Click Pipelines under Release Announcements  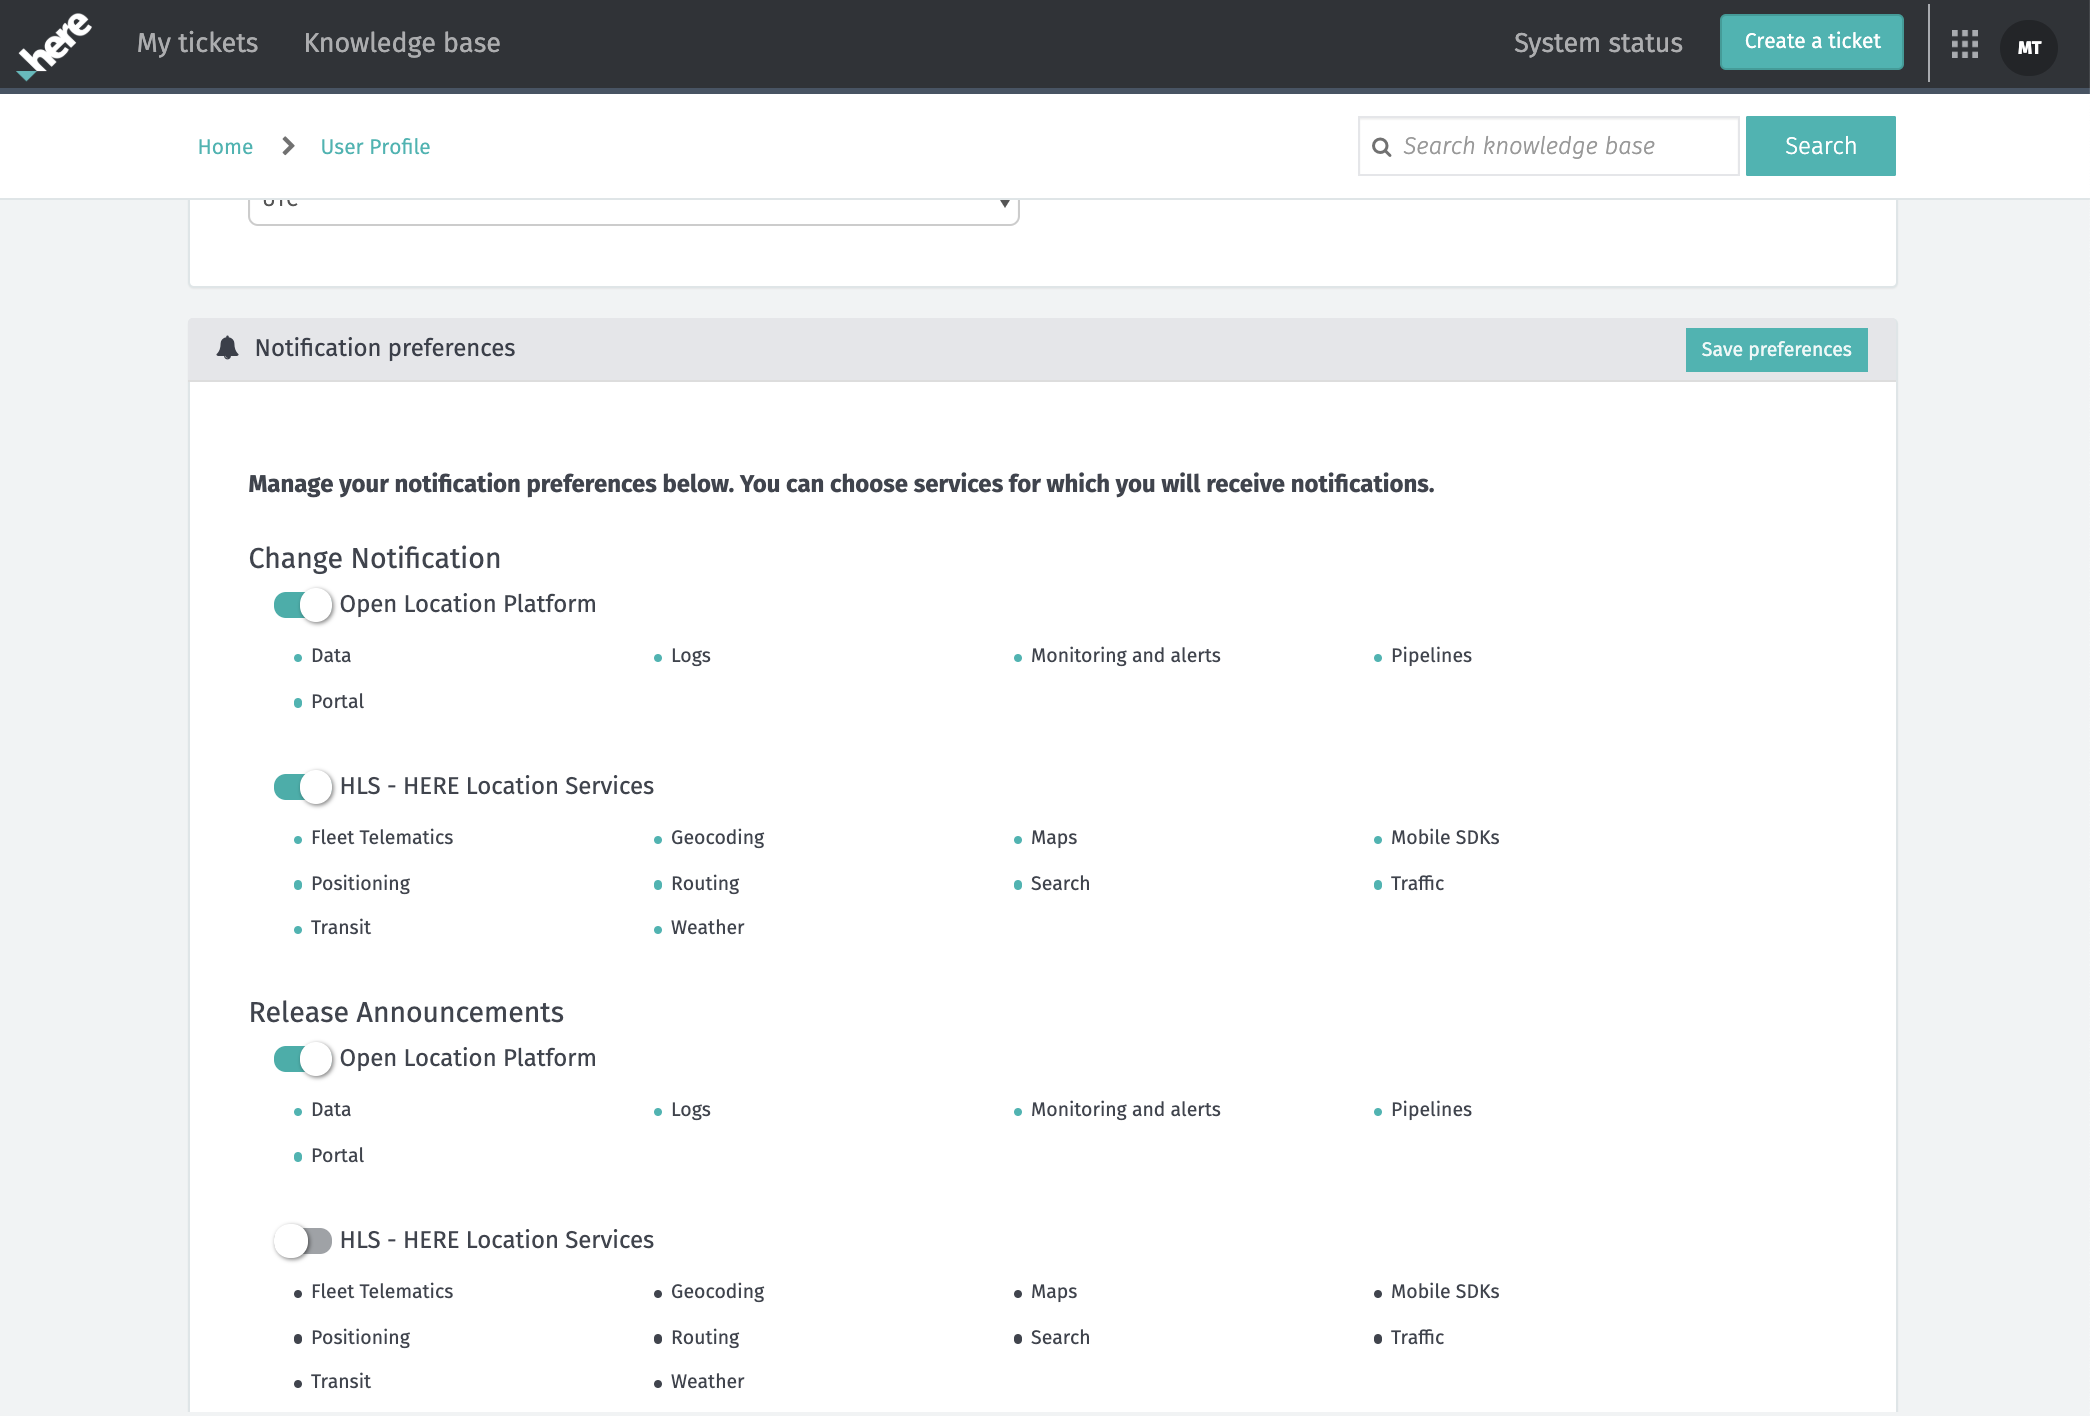pos(1431,1110)
